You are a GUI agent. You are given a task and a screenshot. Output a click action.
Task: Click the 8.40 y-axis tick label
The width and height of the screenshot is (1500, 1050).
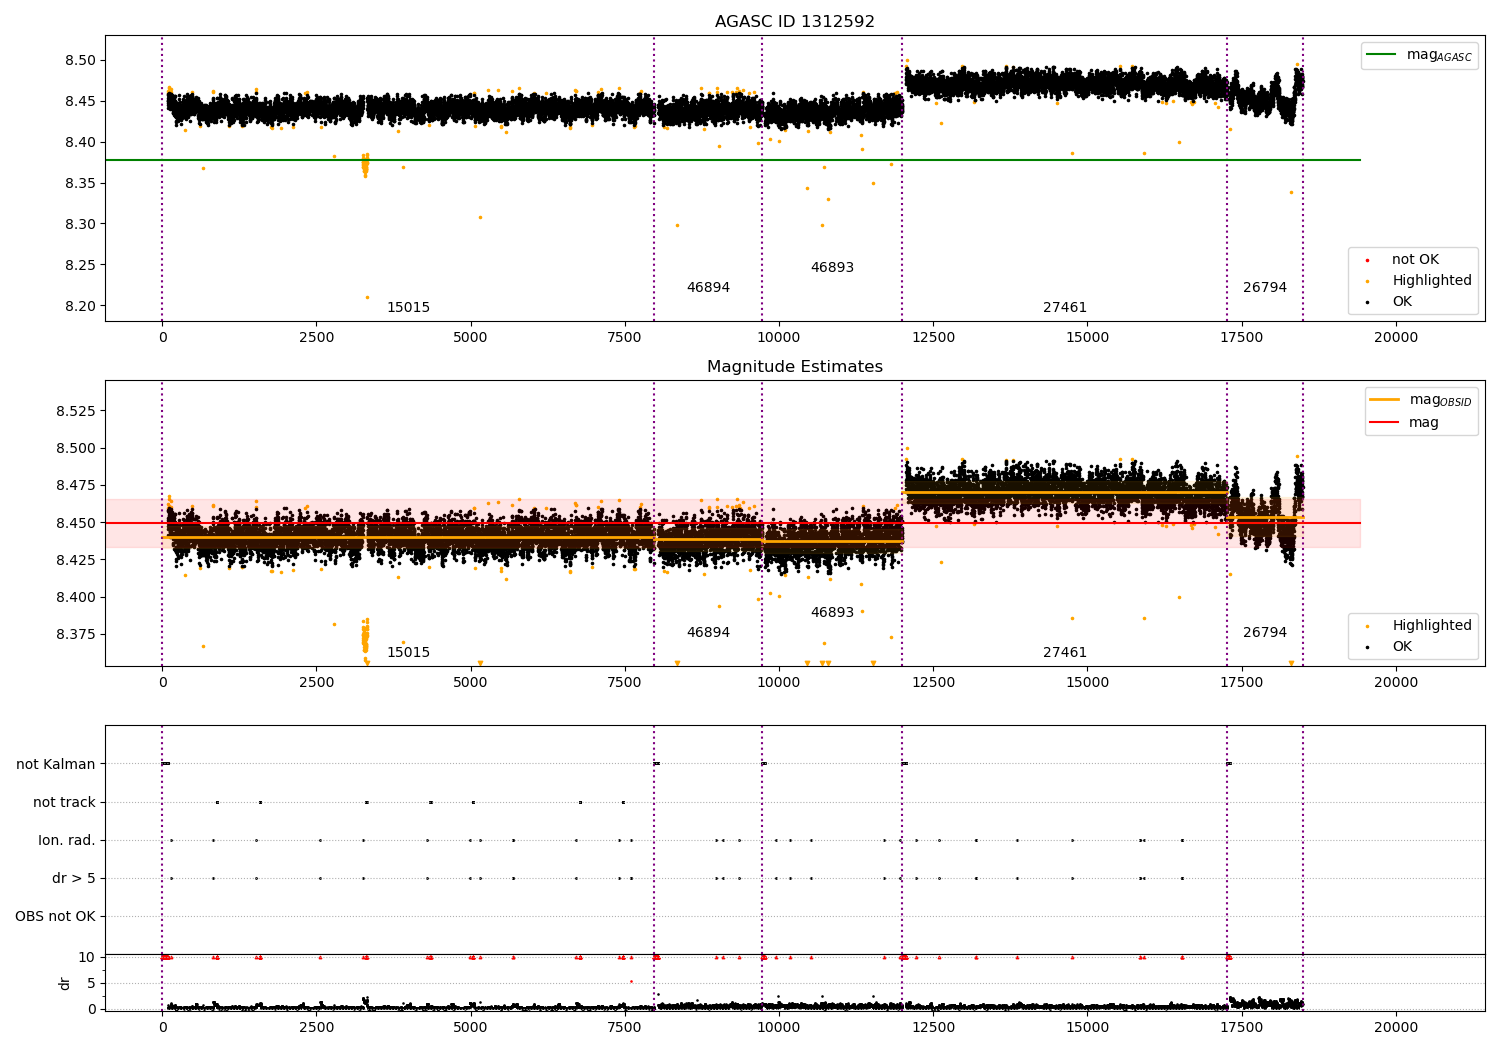coord(80,142)
